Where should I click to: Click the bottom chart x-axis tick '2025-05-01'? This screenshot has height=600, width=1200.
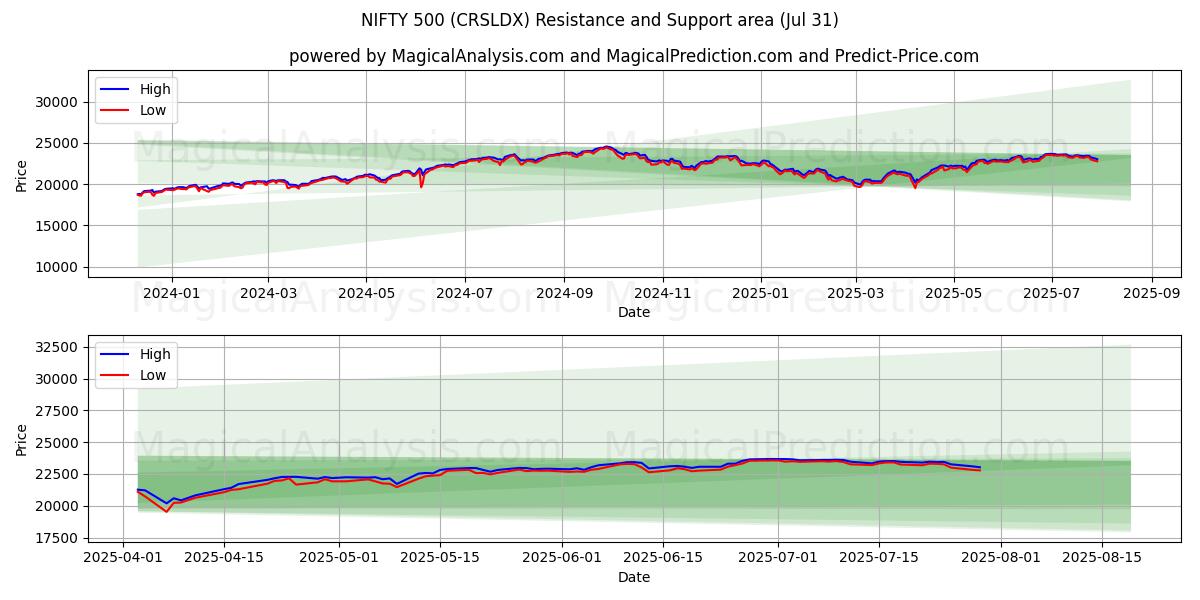tap(337, 558)
